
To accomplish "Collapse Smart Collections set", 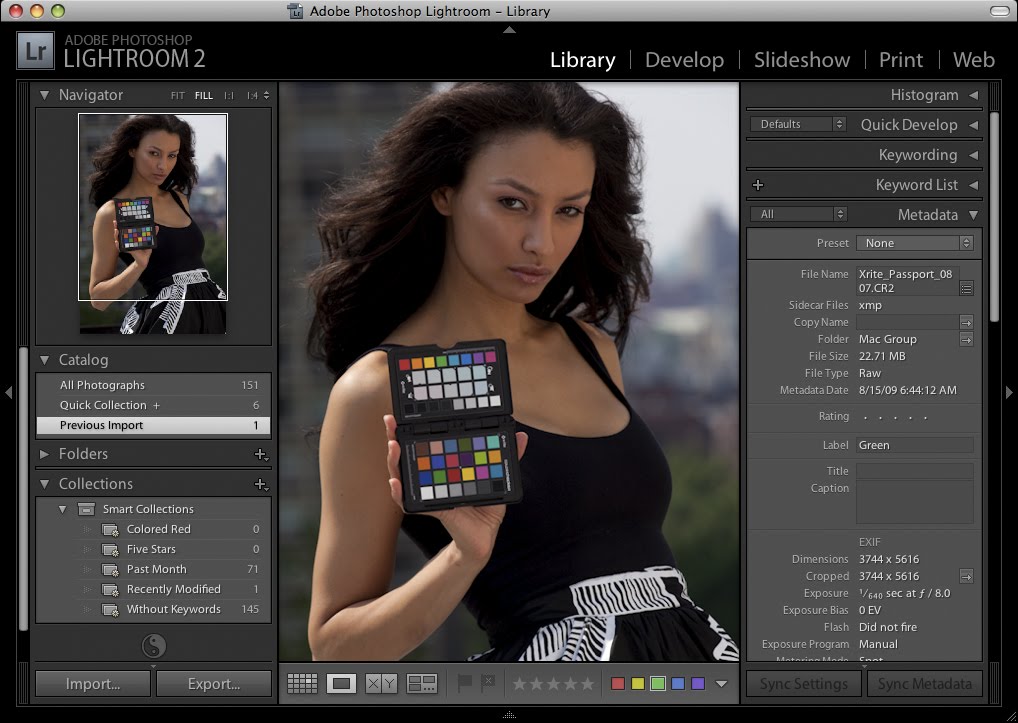I will tap(62, 509).
